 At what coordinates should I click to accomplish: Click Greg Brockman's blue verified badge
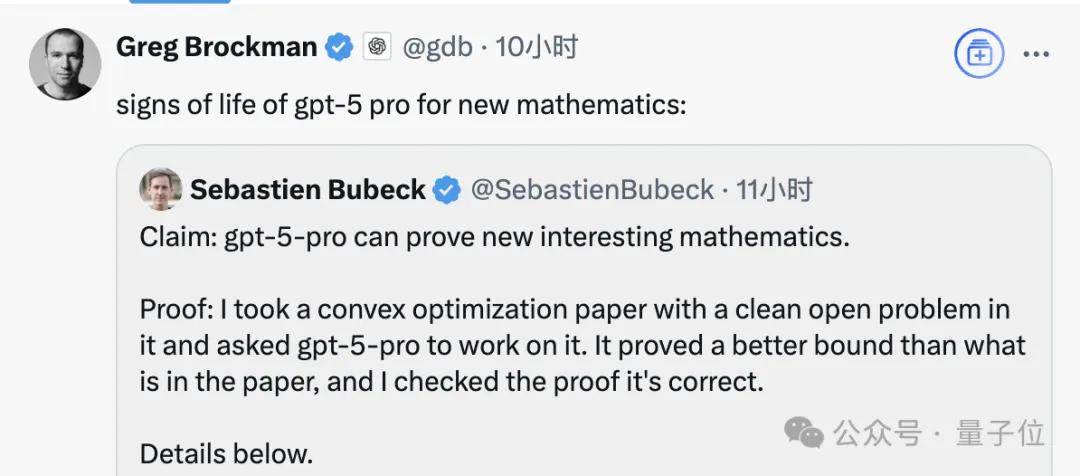pos(340,47)
